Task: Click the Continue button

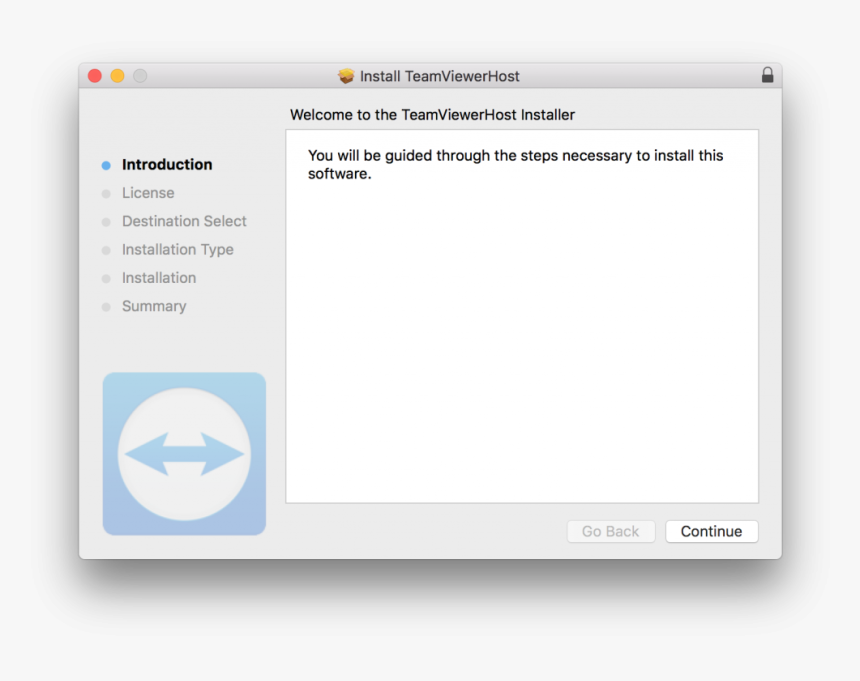Action: point(711,531)
